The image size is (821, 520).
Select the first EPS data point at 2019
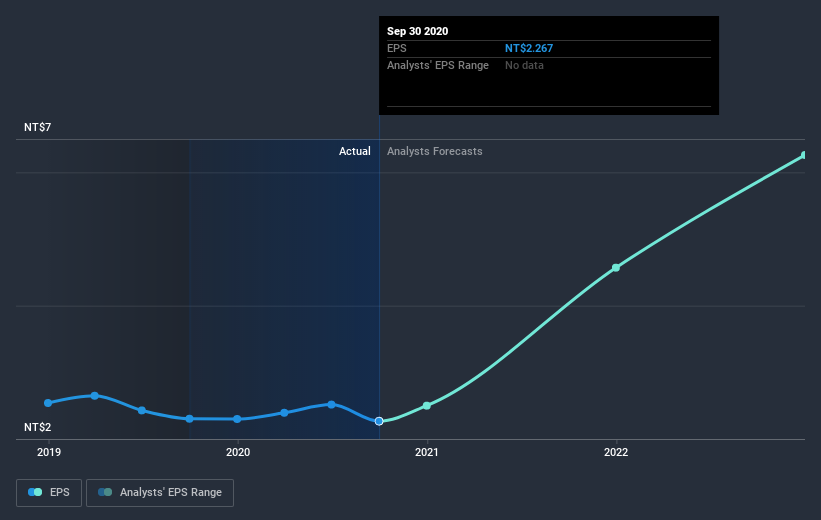48,403
